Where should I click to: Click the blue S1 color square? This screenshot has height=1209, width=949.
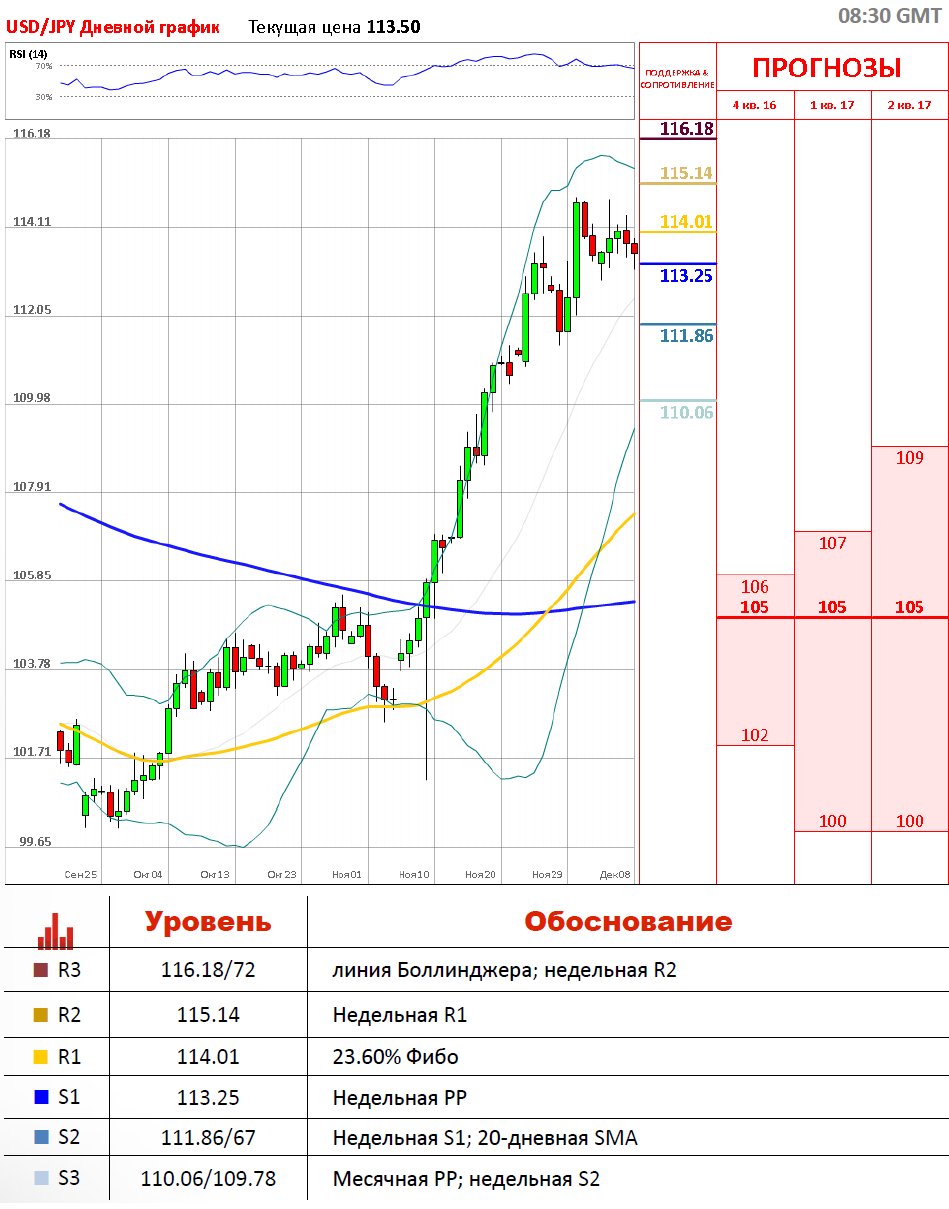point(41,1097)
